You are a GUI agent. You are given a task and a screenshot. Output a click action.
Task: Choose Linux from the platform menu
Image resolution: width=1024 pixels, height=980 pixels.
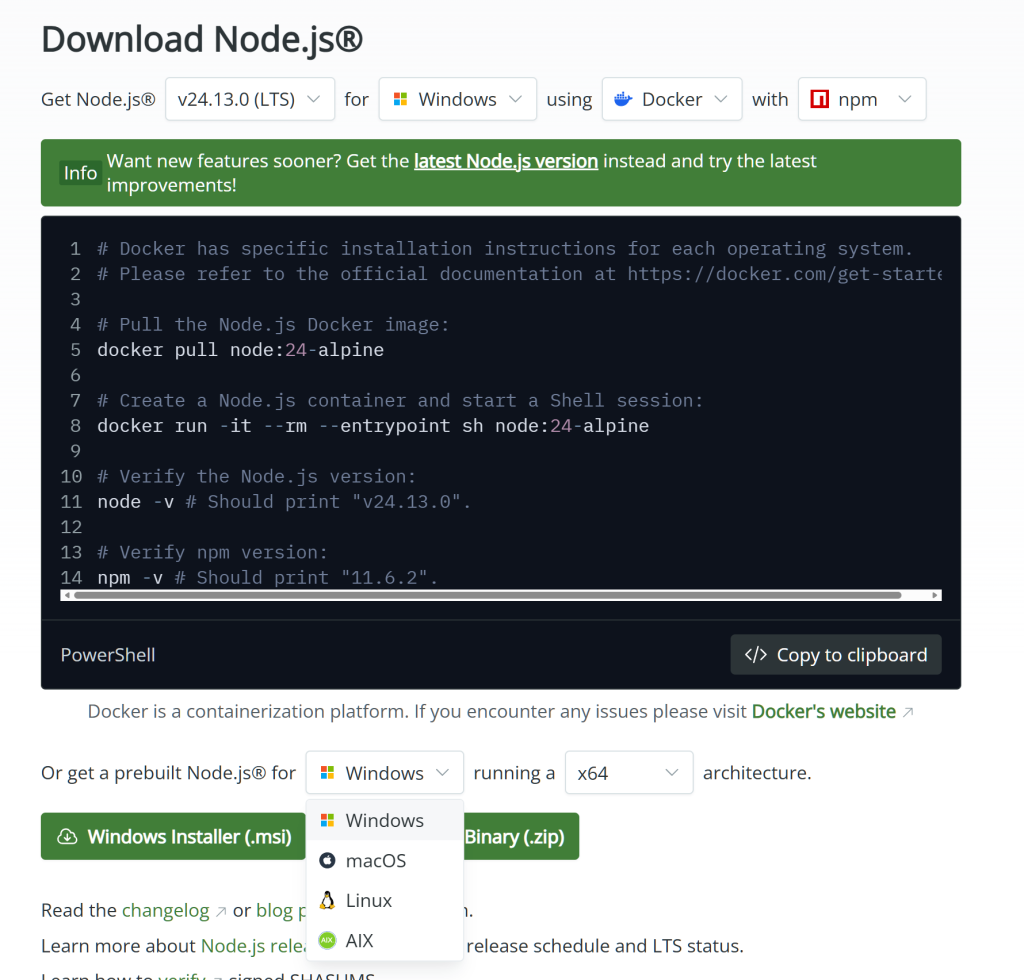click(x=369, y=901)
